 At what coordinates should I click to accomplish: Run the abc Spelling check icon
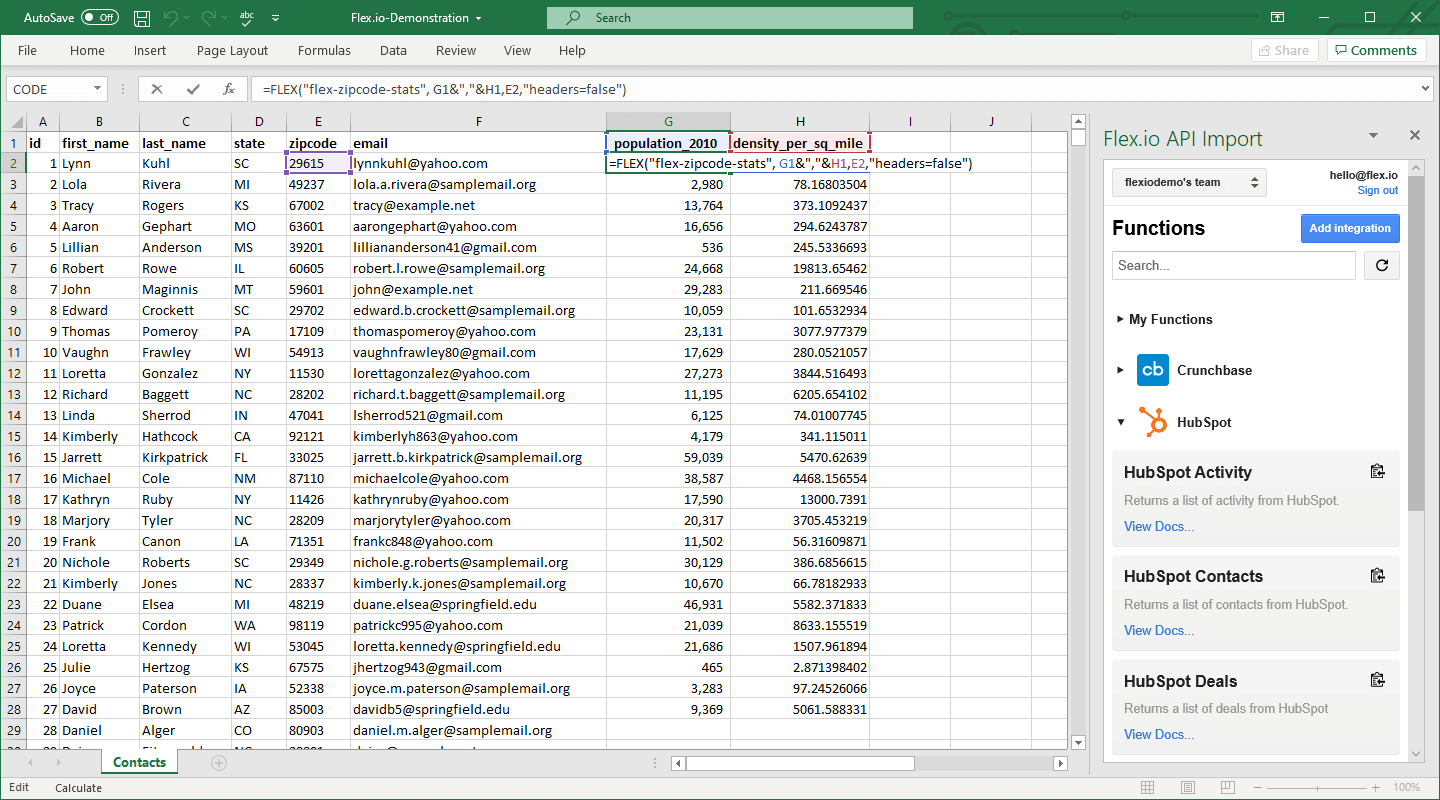247,18
